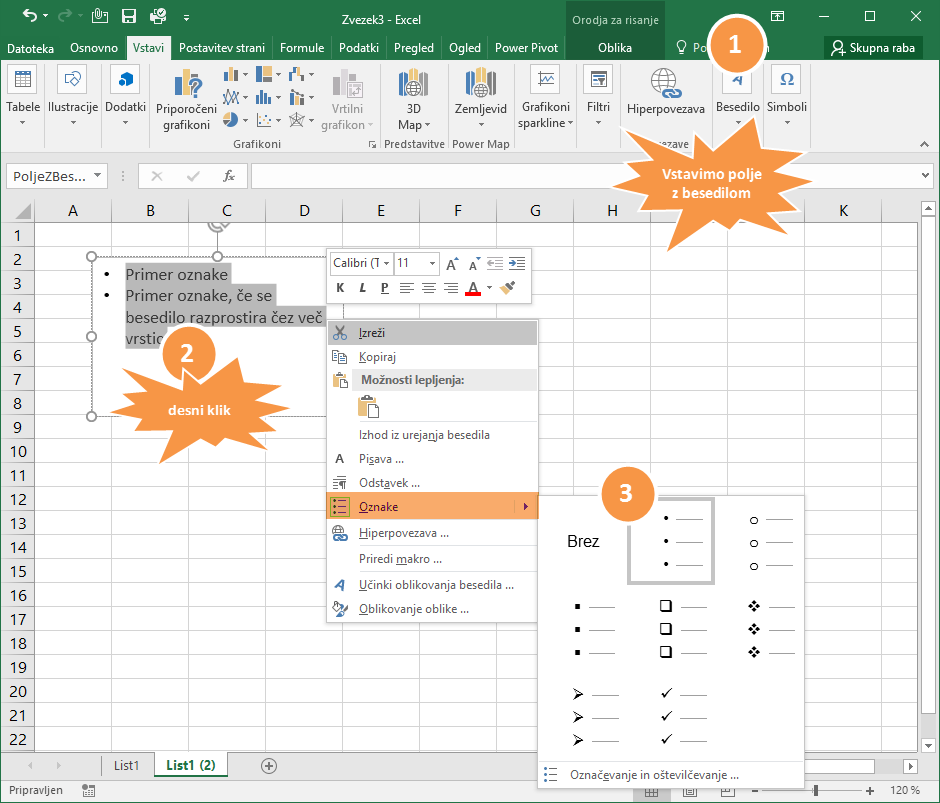Click decrease indent icon in mini toolbar

495,263
